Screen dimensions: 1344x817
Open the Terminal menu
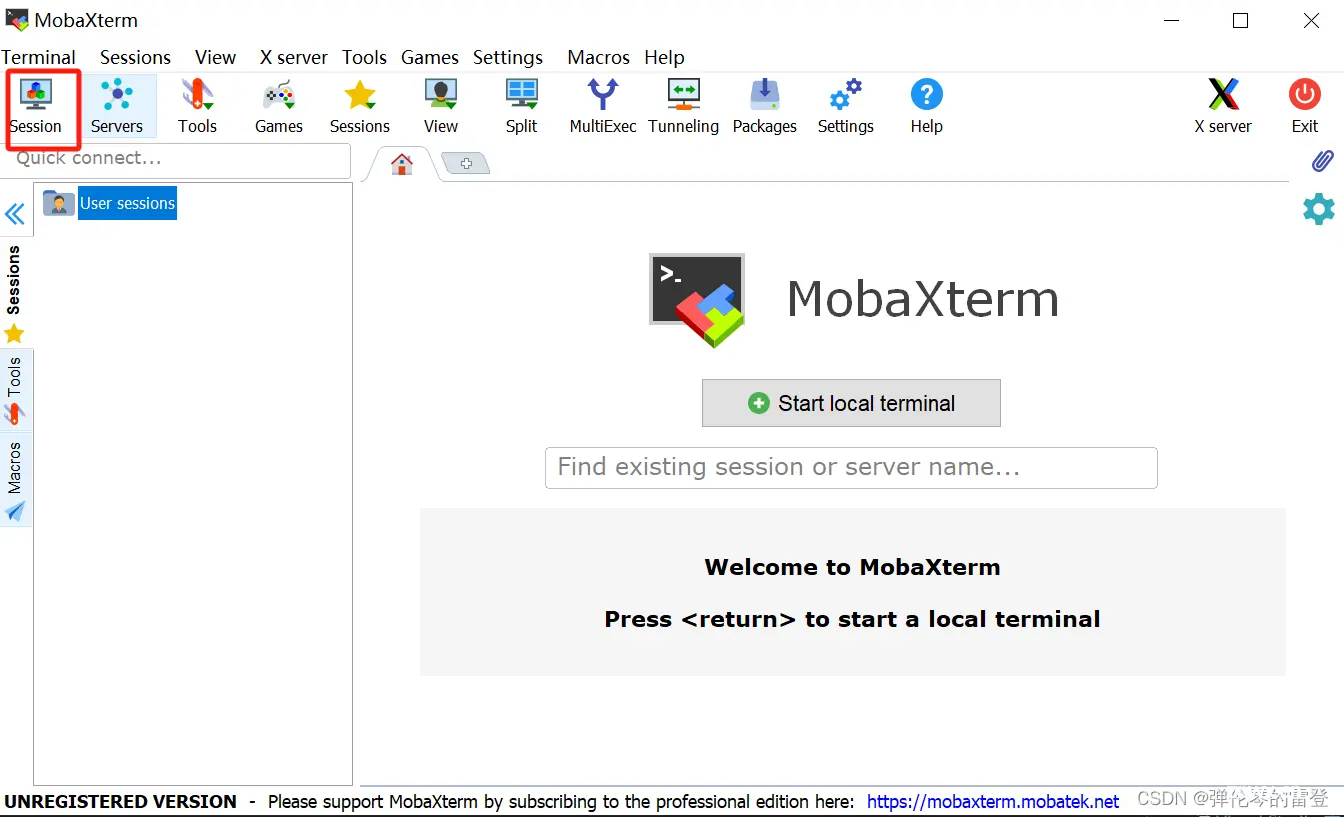39,57
